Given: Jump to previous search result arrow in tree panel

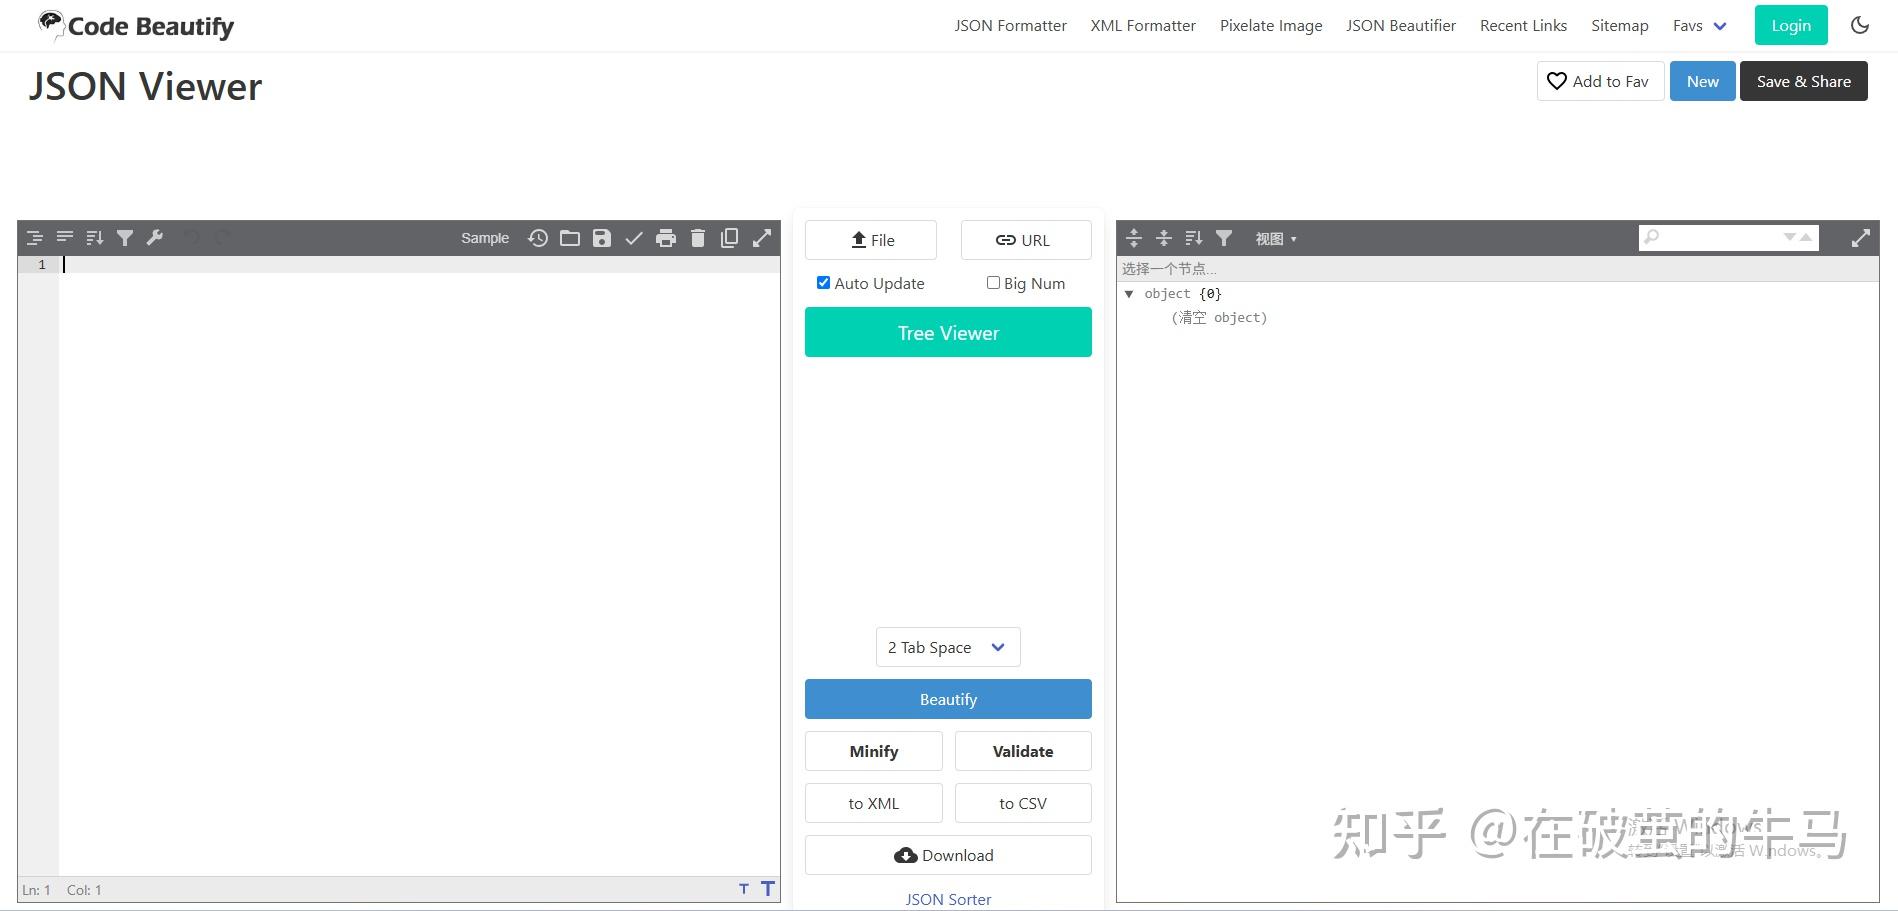Looking at the screenshot, I should [x=1806, y=237].
